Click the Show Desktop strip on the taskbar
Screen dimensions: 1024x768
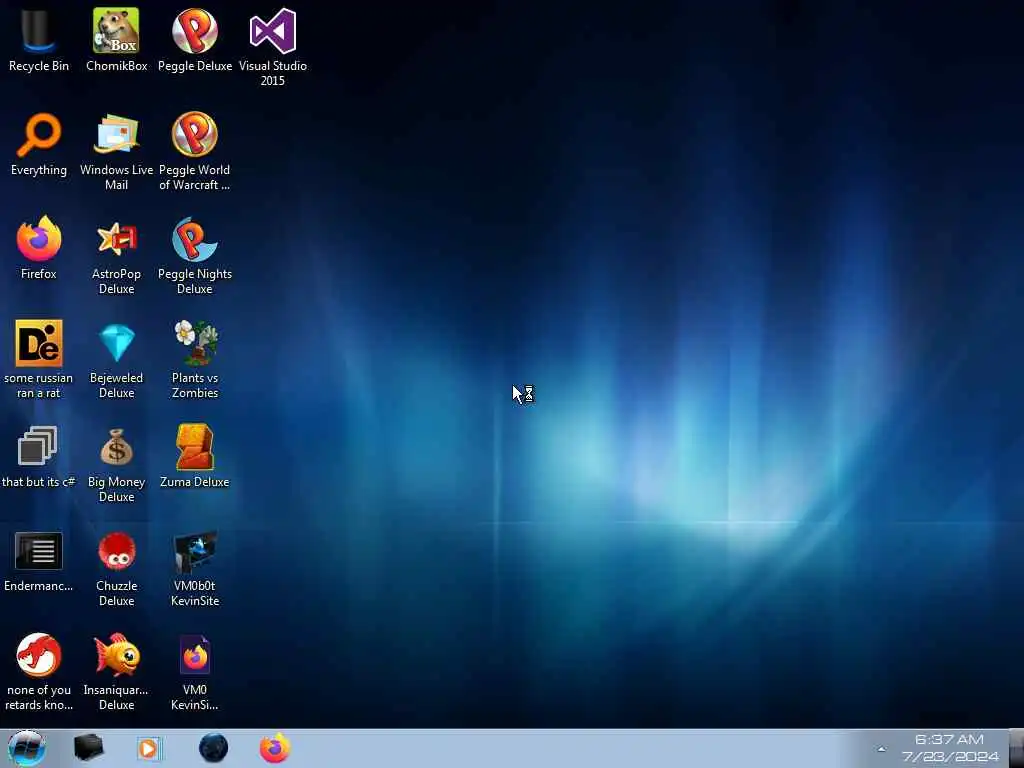1017,748
